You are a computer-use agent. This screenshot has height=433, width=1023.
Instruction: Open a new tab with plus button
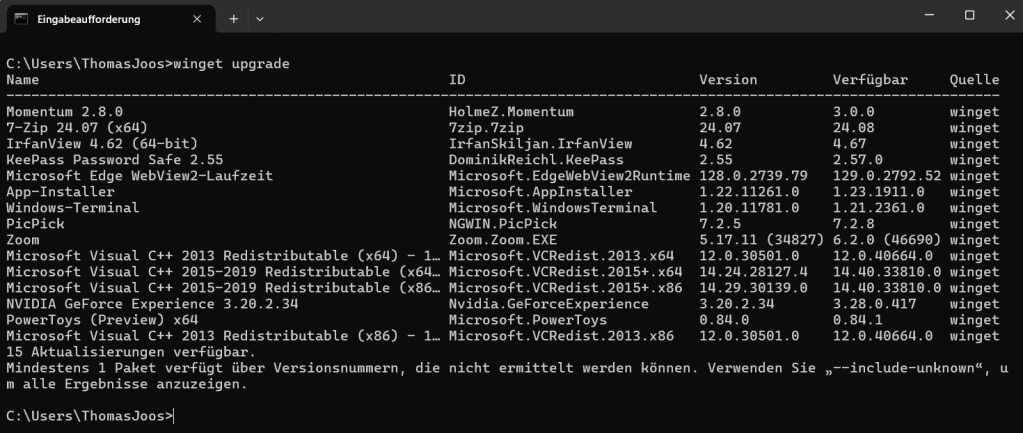point(234,19)
